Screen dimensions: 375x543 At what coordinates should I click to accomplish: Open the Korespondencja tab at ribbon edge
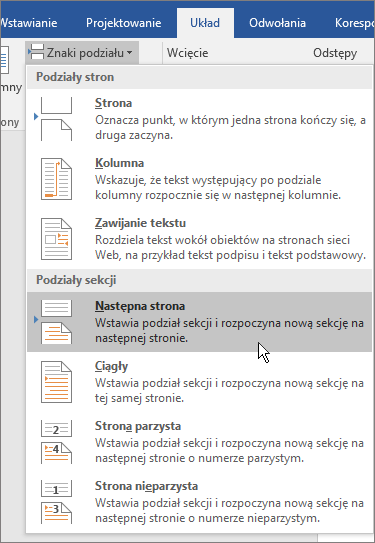pos(355,23)
